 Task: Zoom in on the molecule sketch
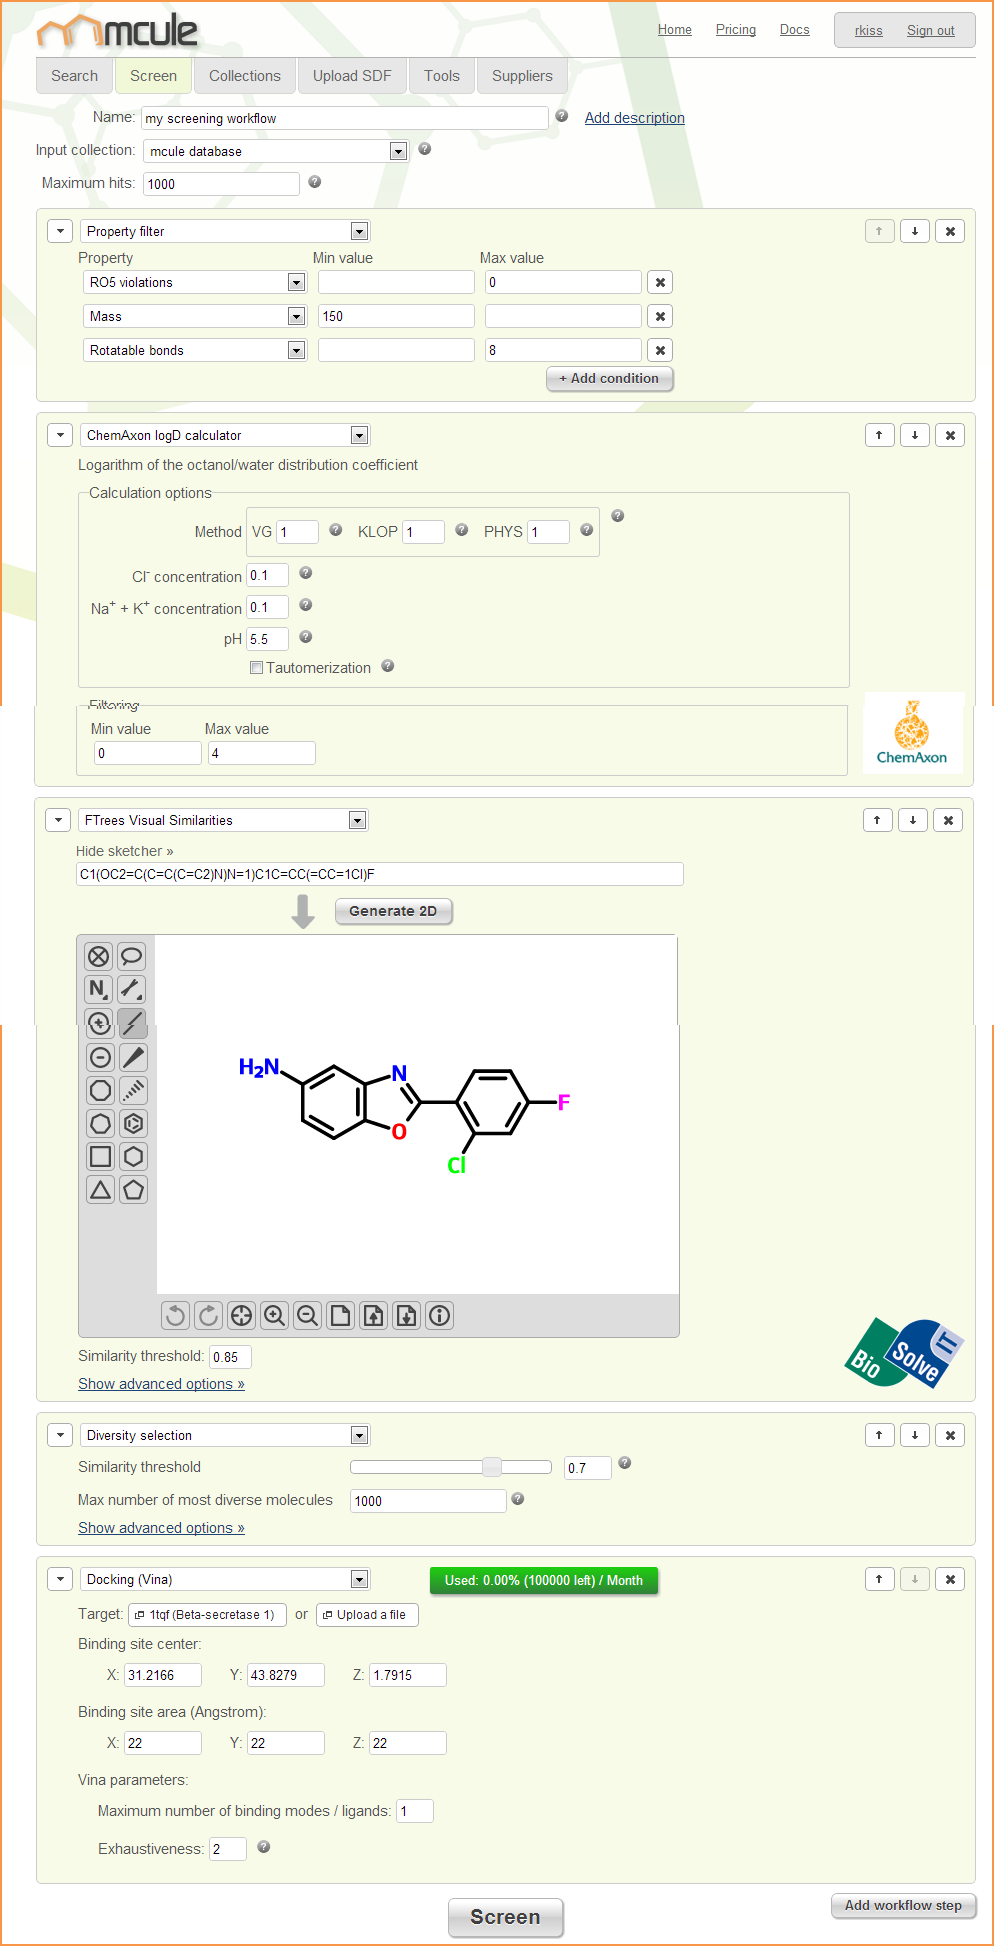(x=275, y=1315)
